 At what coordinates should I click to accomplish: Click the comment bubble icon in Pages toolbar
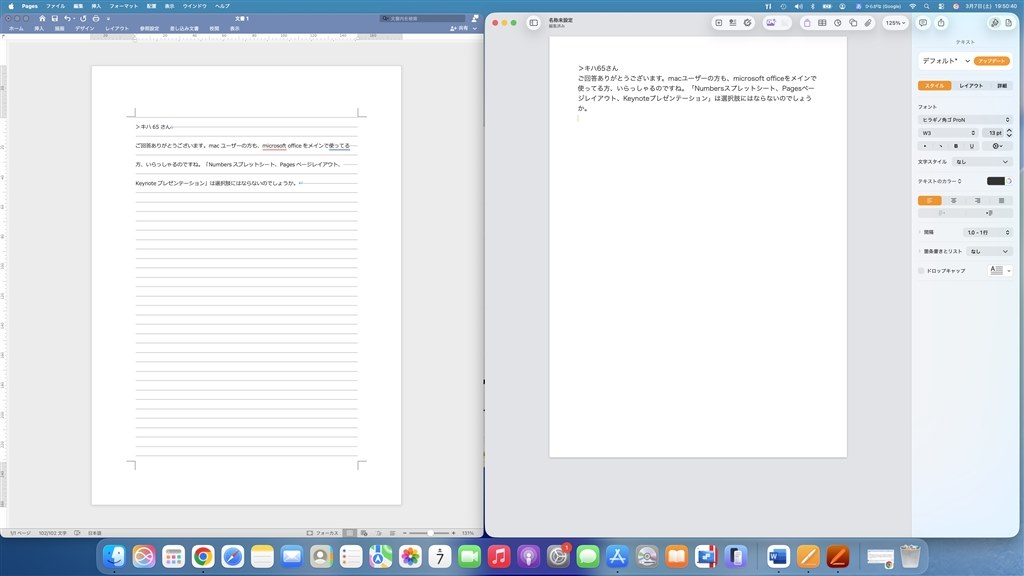923,23
